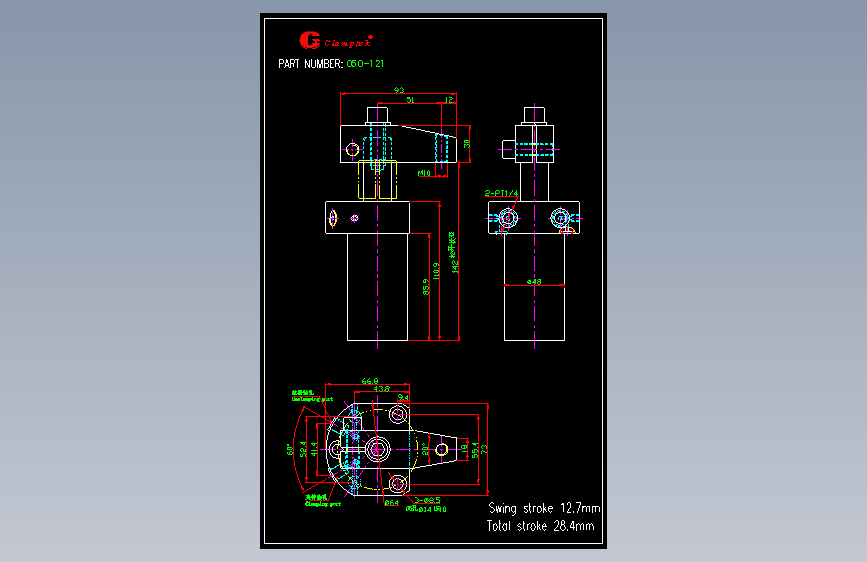Select the 'PART NUMBER:' label

[x=311, y=64]
